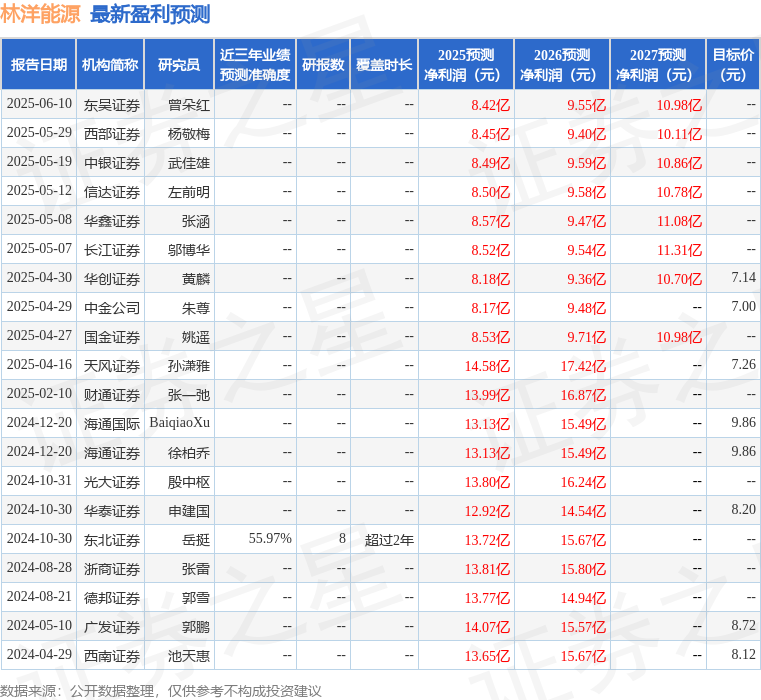Select the 华鑫证券 institution cell
Image resolution: width=761 pixels, height=700 pixels.
112,221
